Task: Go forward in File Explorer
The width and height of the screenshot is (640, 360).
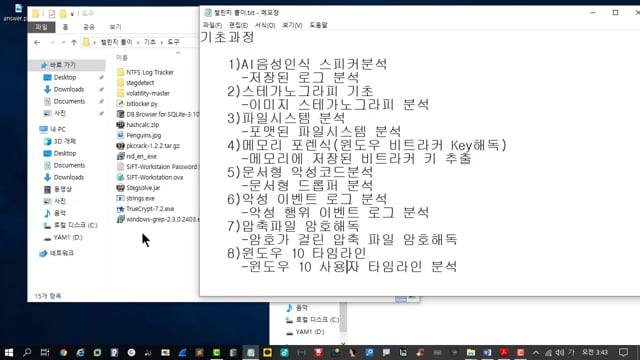Action: pyautogui.click(x=51, y=42)
